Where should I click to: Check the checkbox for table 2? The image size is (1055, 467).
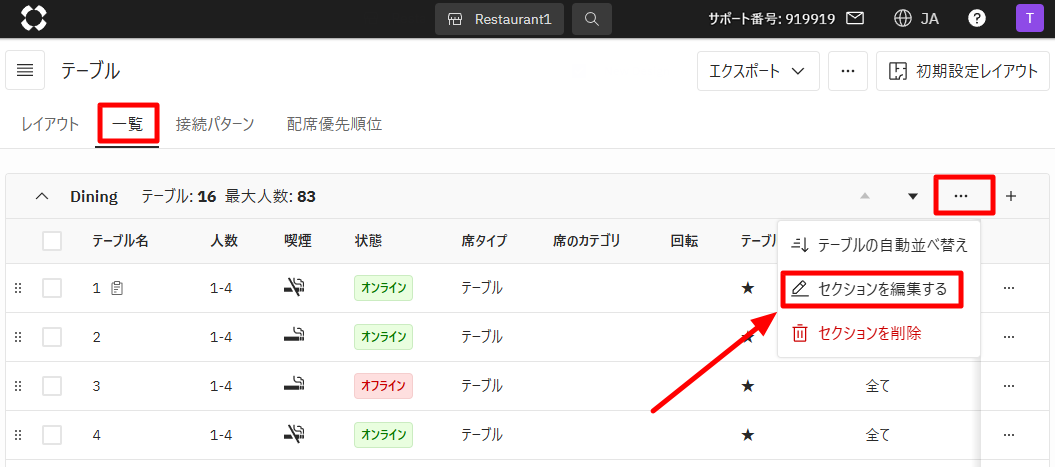(52, 337)
